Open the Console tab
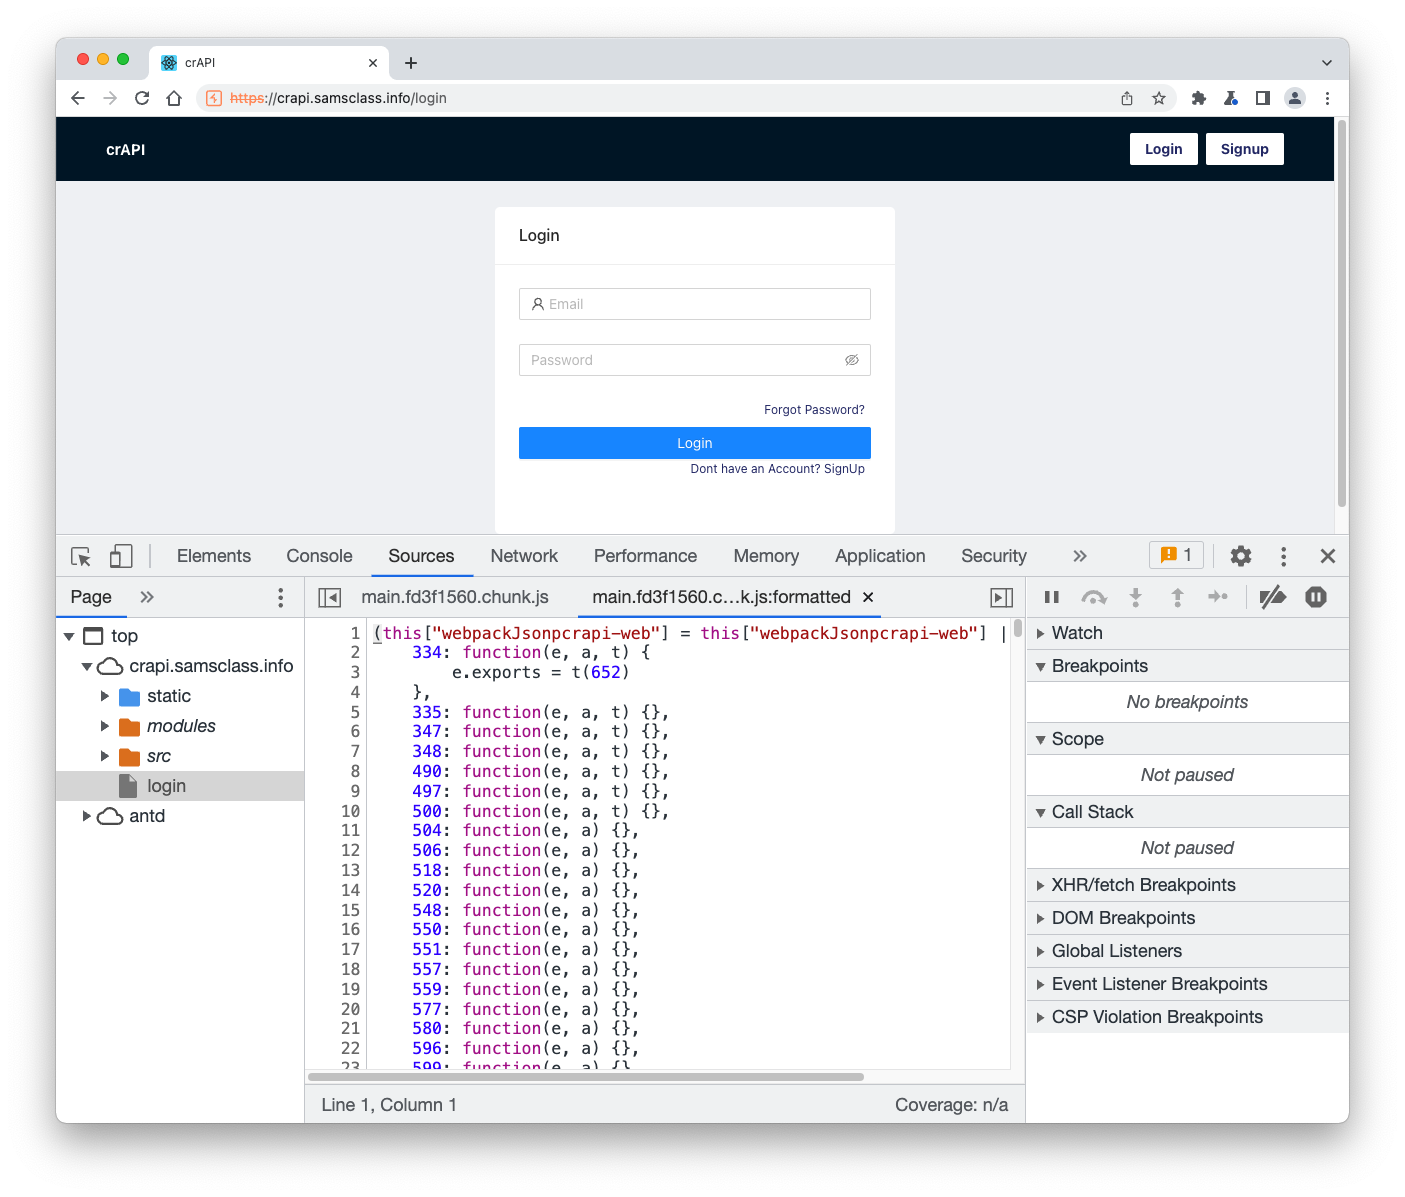Viewport: 1405px width, 1197px height. click(x=319, y=556)
